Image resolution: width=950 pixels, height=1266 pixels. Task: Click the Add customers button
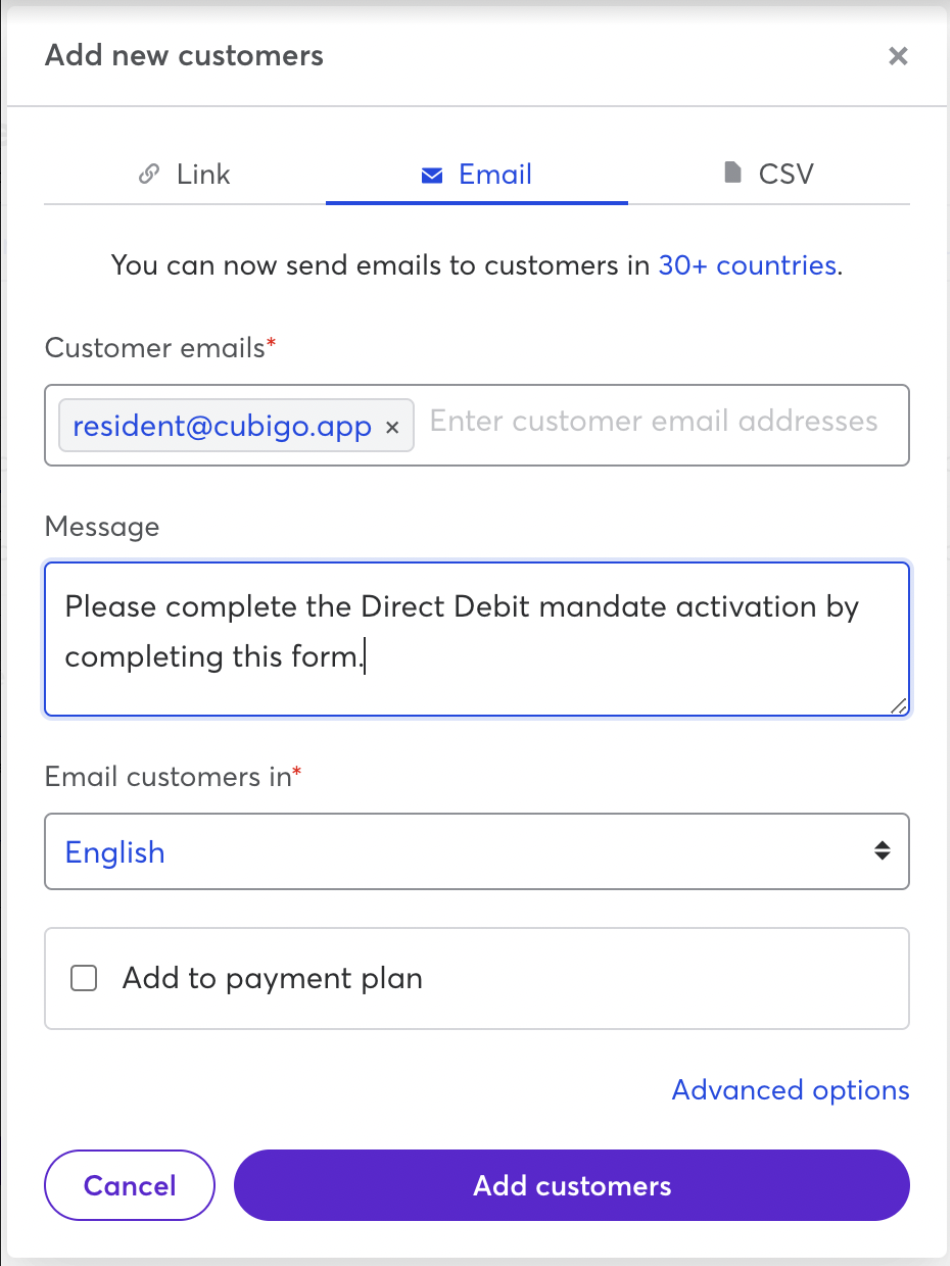click(572, 1185)
